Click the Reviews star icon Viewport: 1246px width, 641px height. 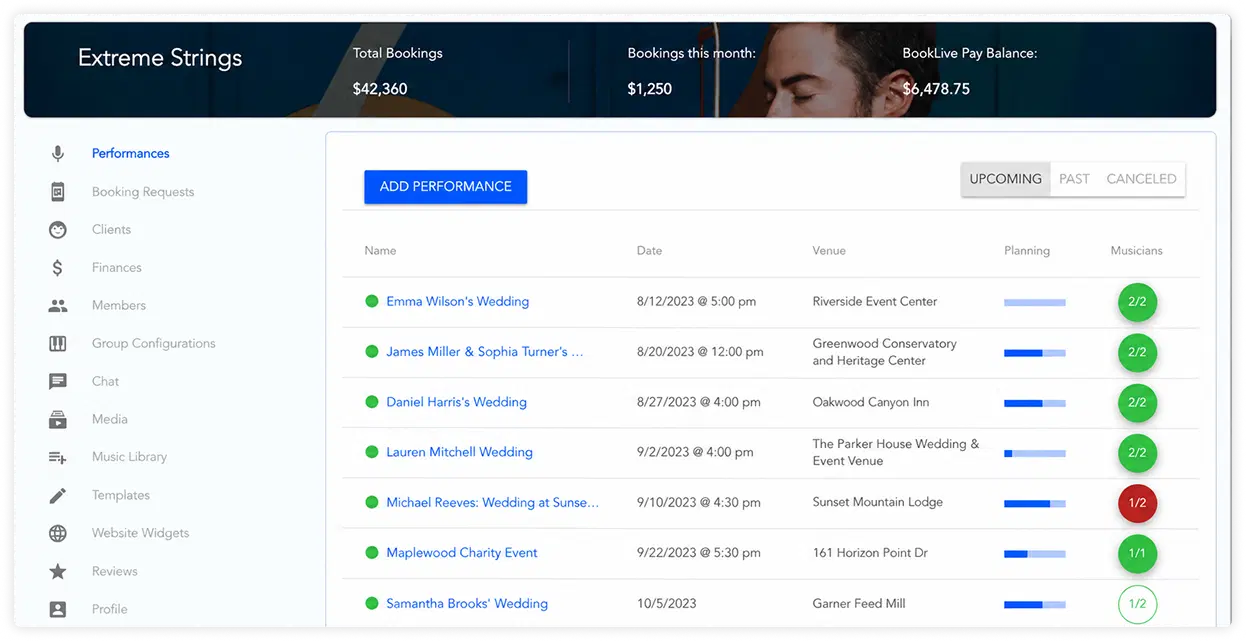pos(58,572)
